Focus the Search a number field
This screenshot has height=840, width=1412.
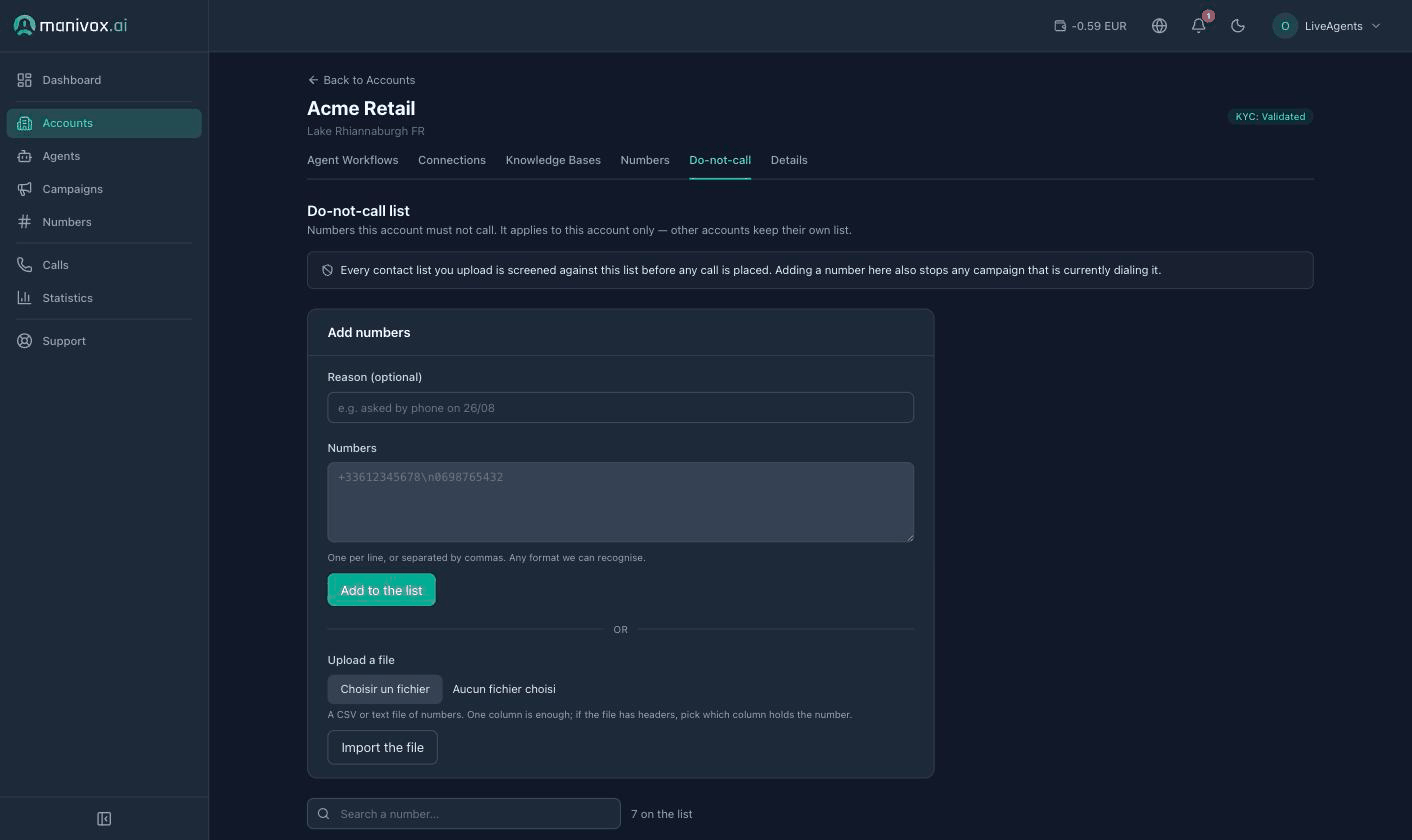tap(464, 814)
